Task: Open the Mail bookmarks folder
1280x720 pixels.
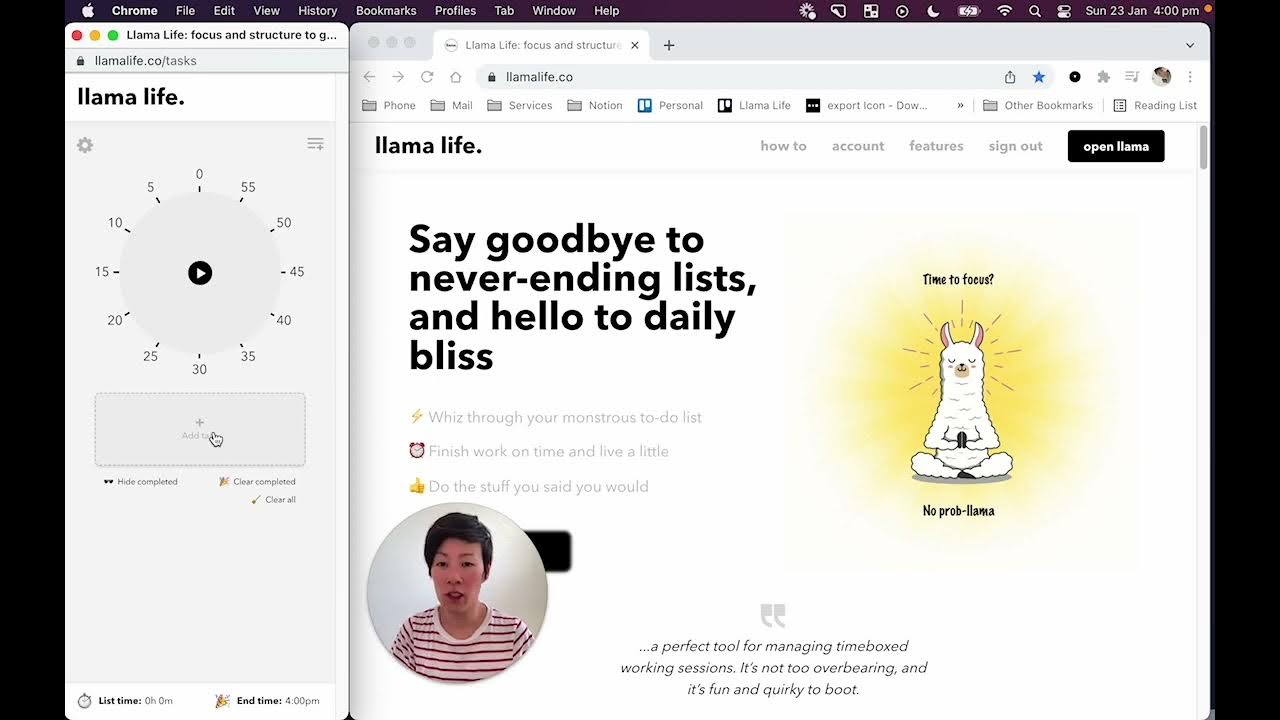Action: point(451,105)
